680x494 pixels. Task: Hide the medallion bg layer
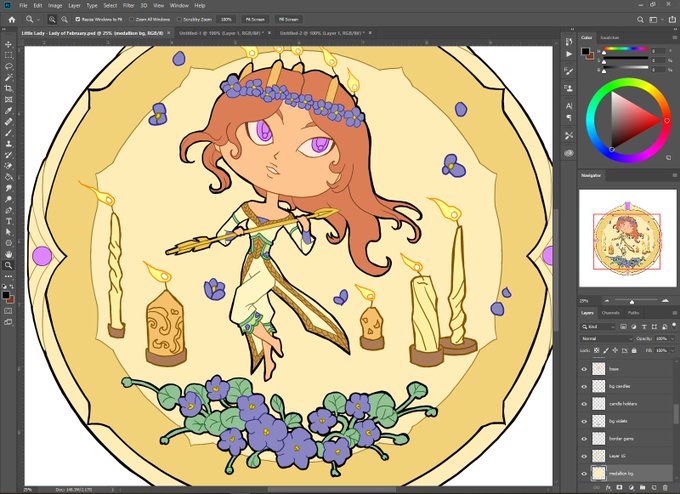584,474
